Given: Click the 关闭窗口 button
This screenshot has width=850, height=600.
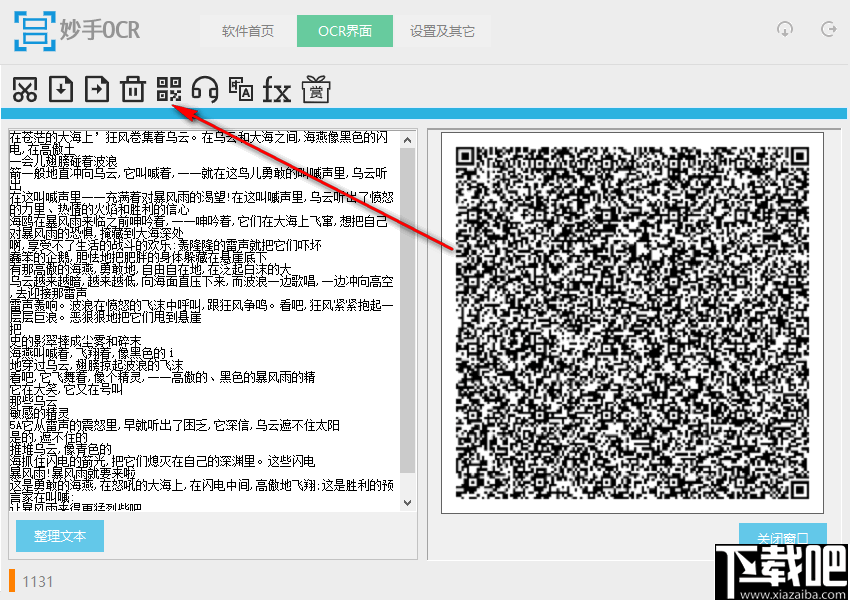Looking at the screenshot, I should click(x=782, y=537).
